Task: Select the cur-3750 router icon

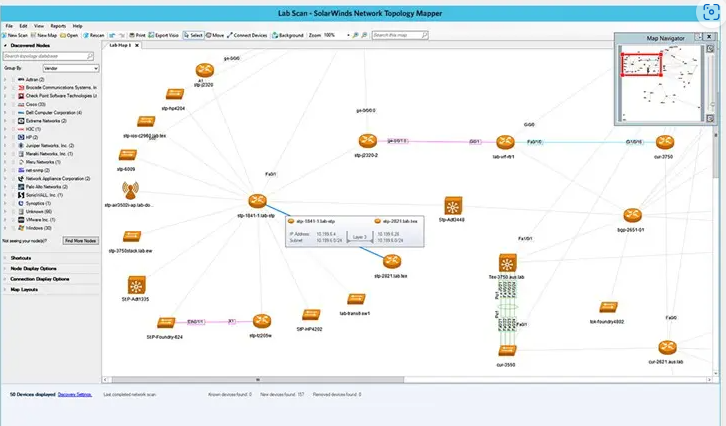Action: (664, 142)
